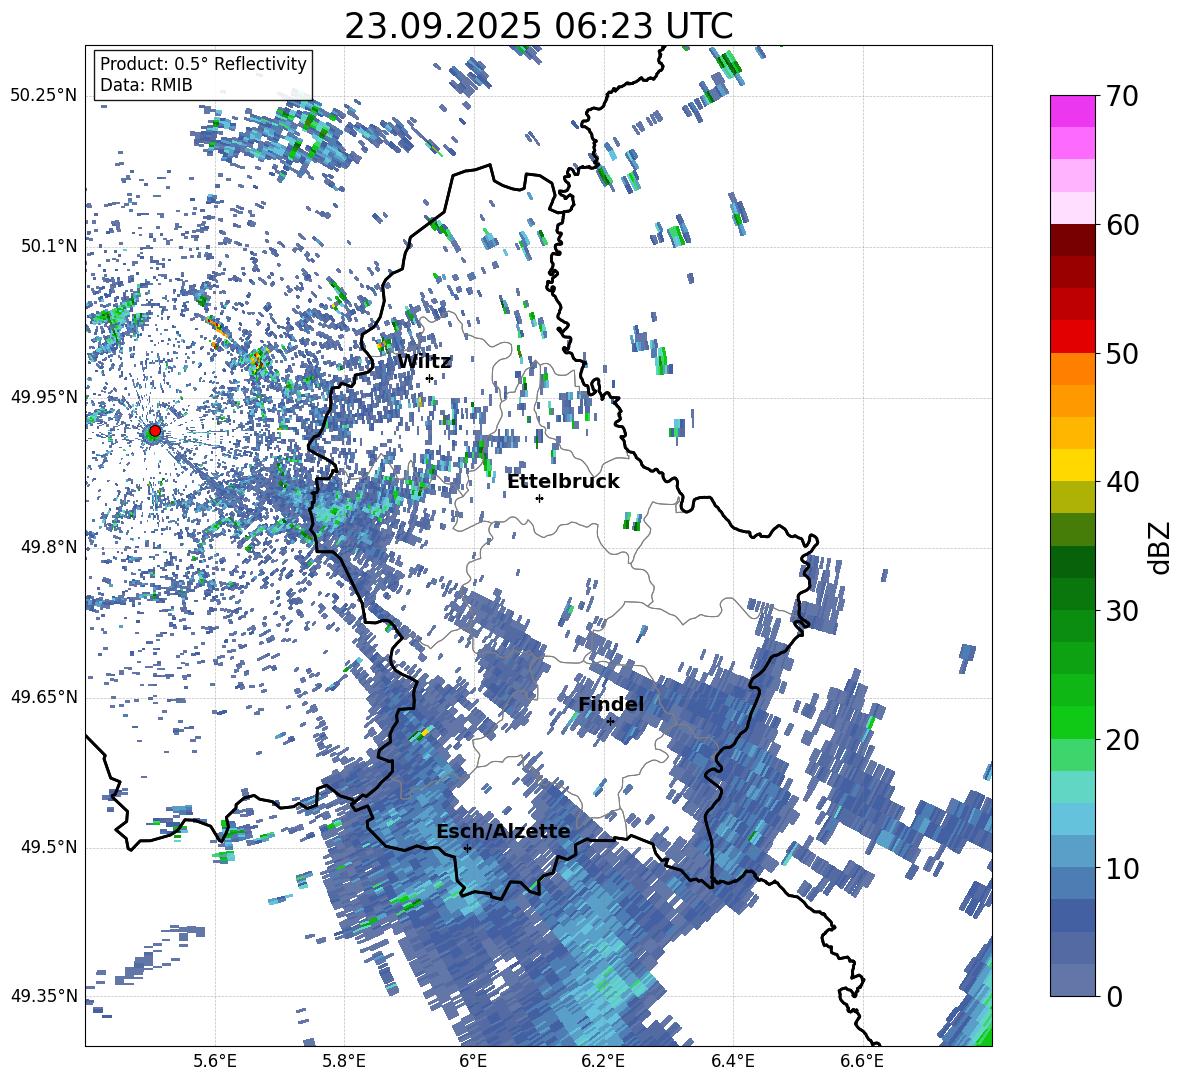
Task: Click the Esch/Alzette city label
Action: 504,831
